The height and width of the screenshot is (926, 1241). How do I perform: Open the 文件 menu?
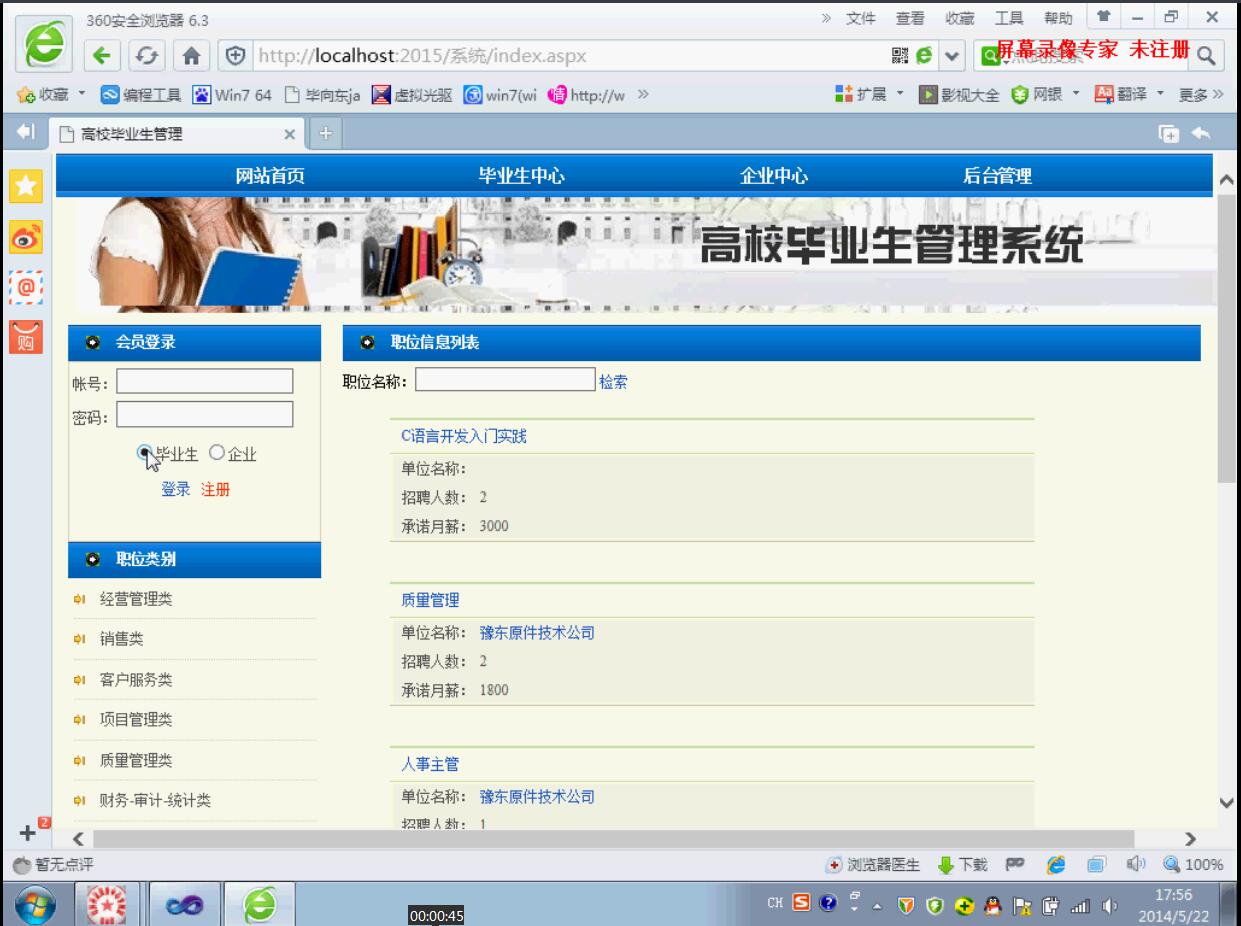[x=860, y=18]
